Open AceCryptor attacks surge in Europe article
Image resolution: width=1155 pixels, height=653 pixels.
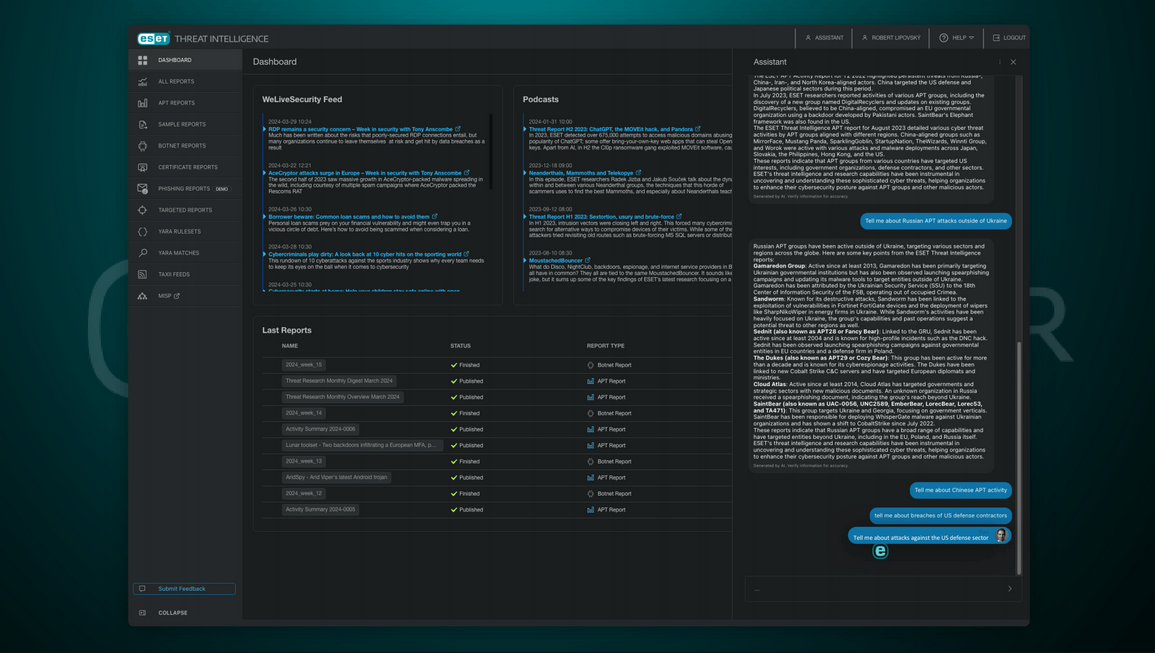click(x=365, y=173)
